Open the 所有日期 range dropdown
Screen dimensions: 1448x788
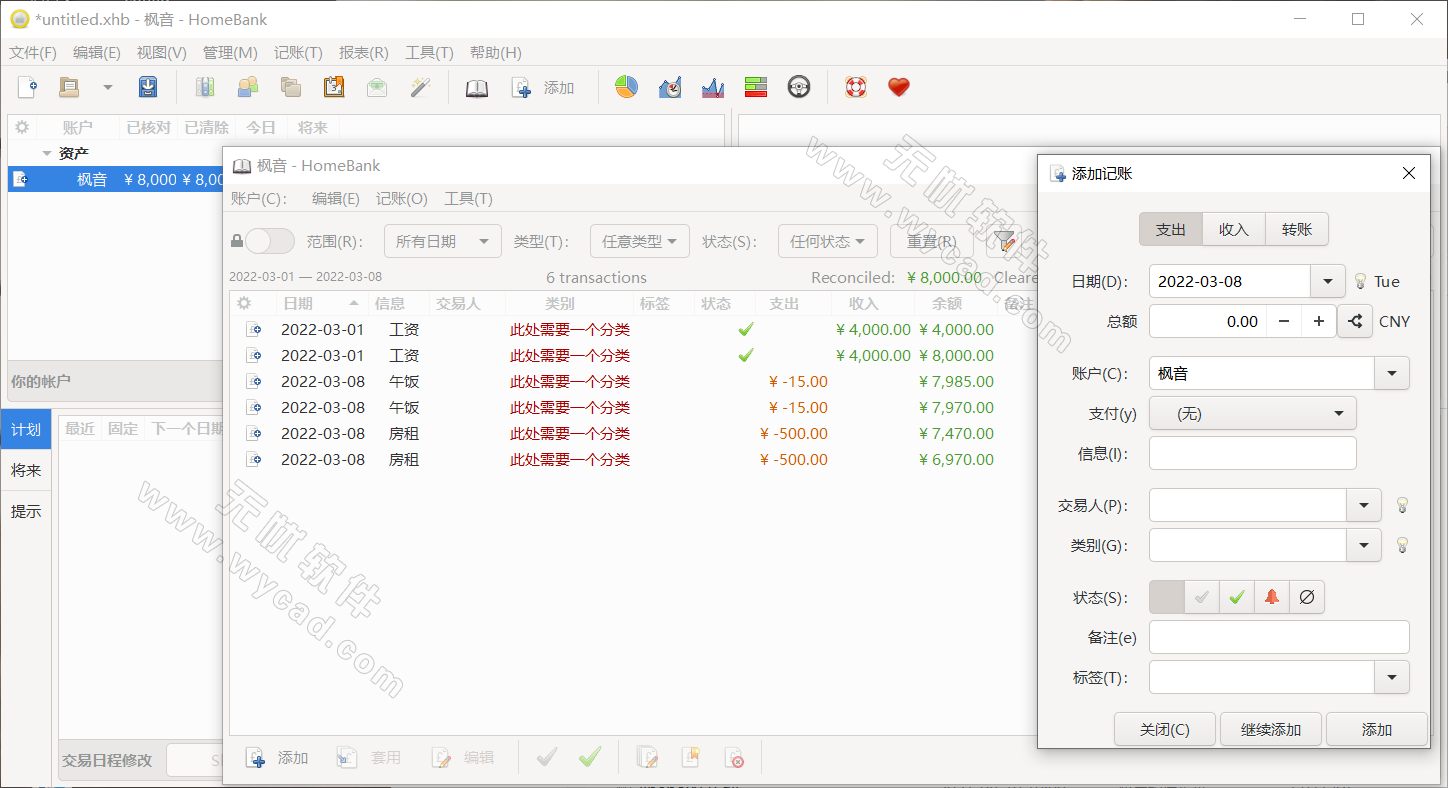[442, 240]
